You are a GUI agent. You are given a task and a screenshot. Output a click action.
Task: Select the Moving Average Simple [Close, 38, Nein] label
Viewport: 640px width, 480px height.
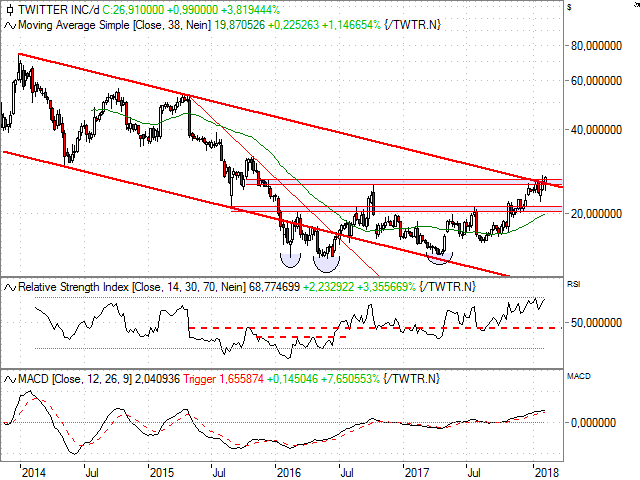115,25
